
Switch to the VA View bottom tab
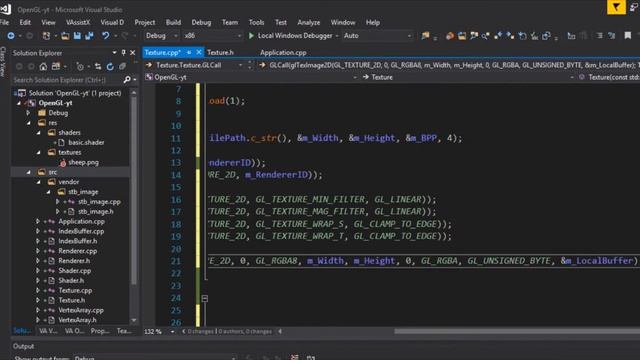pos(48,331)
